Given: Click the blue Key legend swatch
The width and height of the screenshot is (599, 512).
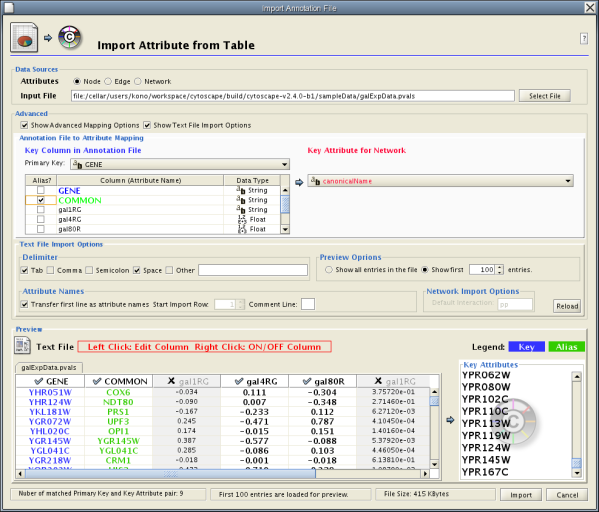Looking at the screenshot, I should click(526, 347).
